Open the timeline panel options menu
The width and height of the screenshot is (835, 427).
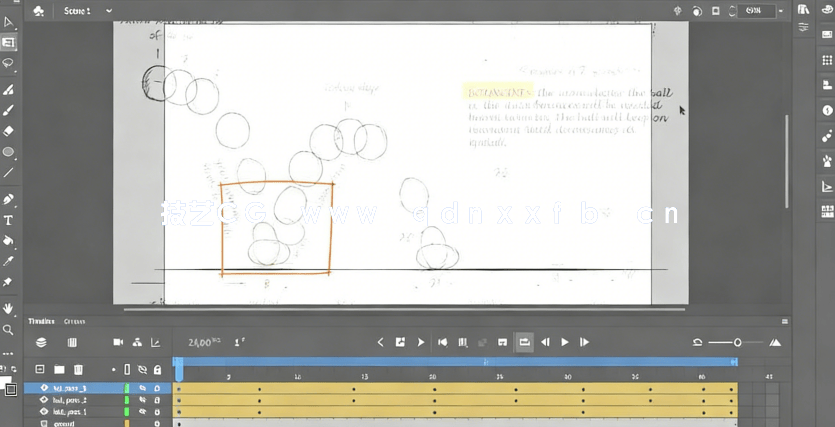784,322
